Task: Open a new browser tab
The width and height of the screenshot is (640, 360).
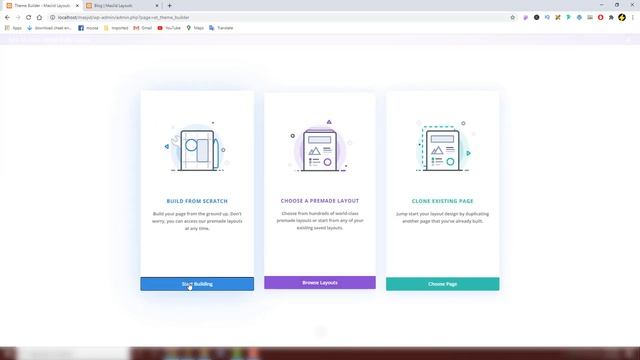Action: click(x=169, y=6)
